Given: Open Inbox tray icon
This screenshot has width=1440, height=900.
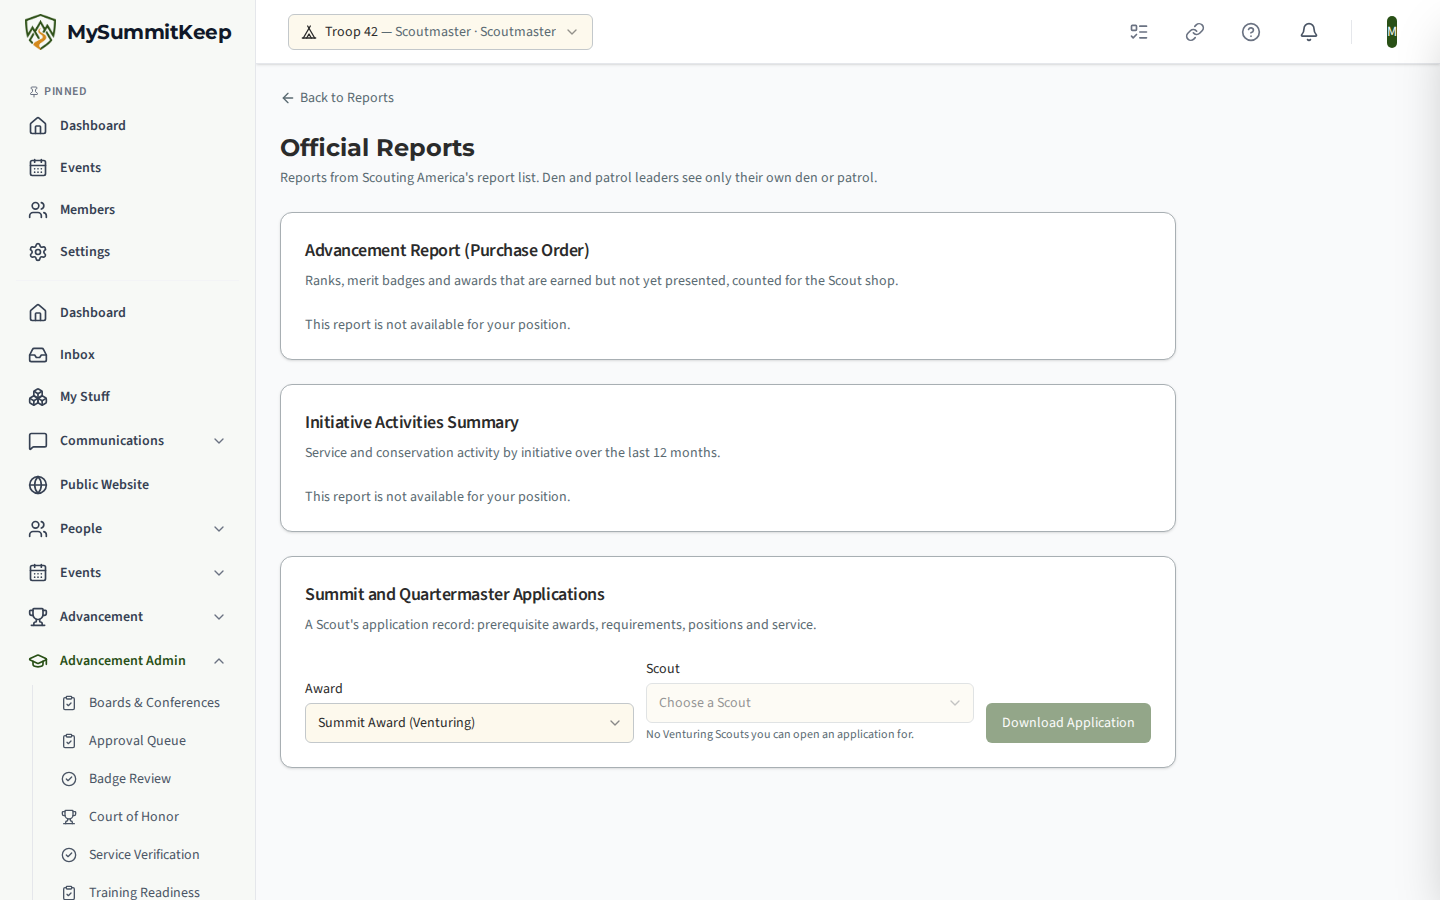Looking at the screenshot, I should point(38,355).
